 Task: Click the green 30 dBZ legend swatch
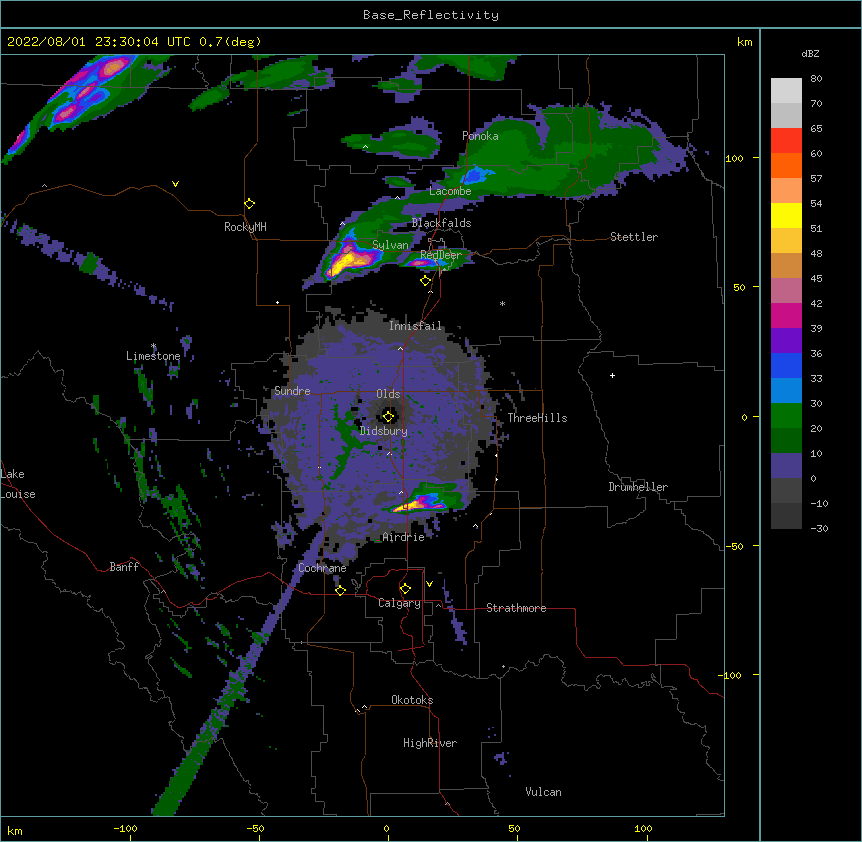[786, 416]
